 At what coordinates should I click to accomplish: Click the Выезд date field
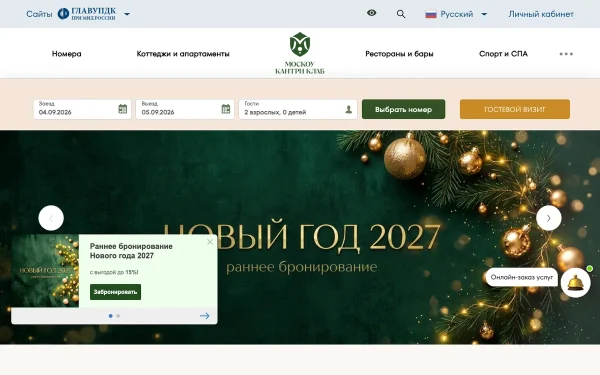click(x=185, y=109)
